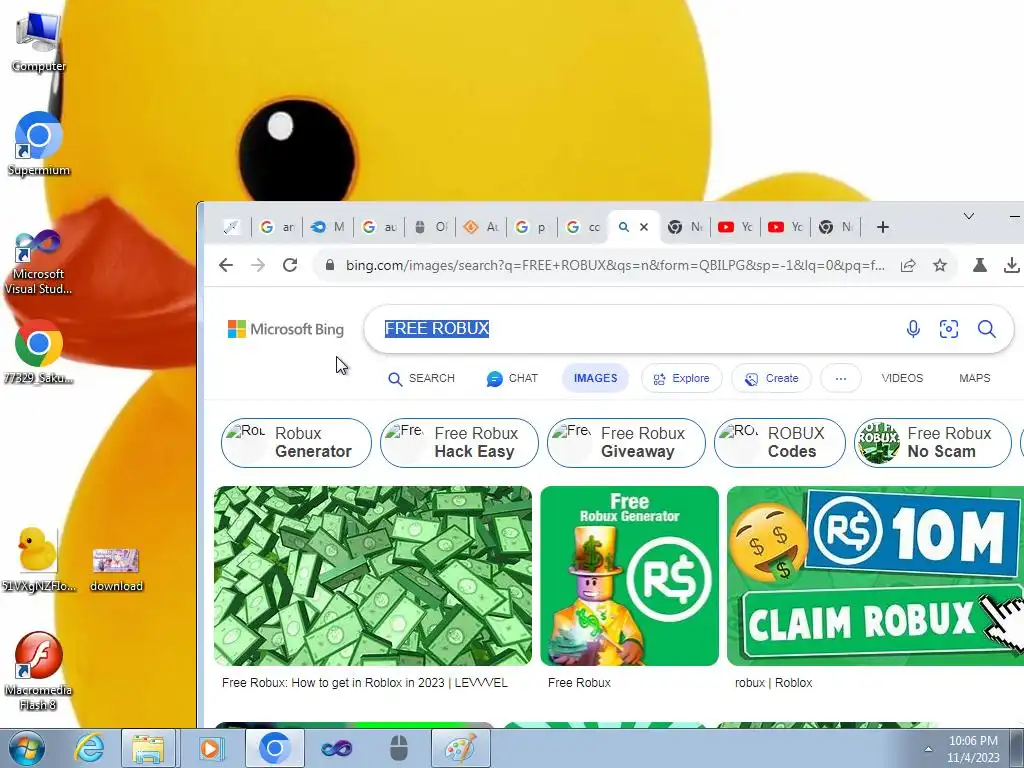Open the mouse app taskbar icon
The height and width of the screenshot is (768, 1024).
(x=398, y=748)
